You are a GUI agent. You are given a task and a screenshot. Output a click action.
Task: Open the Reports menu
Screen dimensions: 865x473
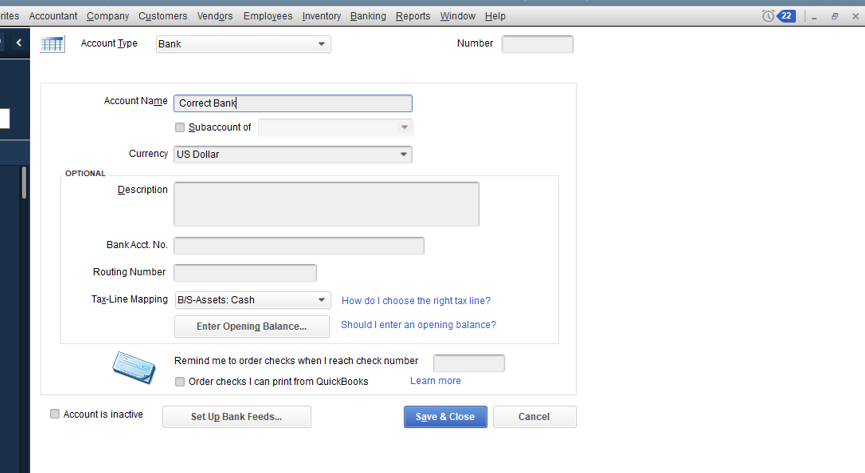pyautogui.click(x=413, y=16)
